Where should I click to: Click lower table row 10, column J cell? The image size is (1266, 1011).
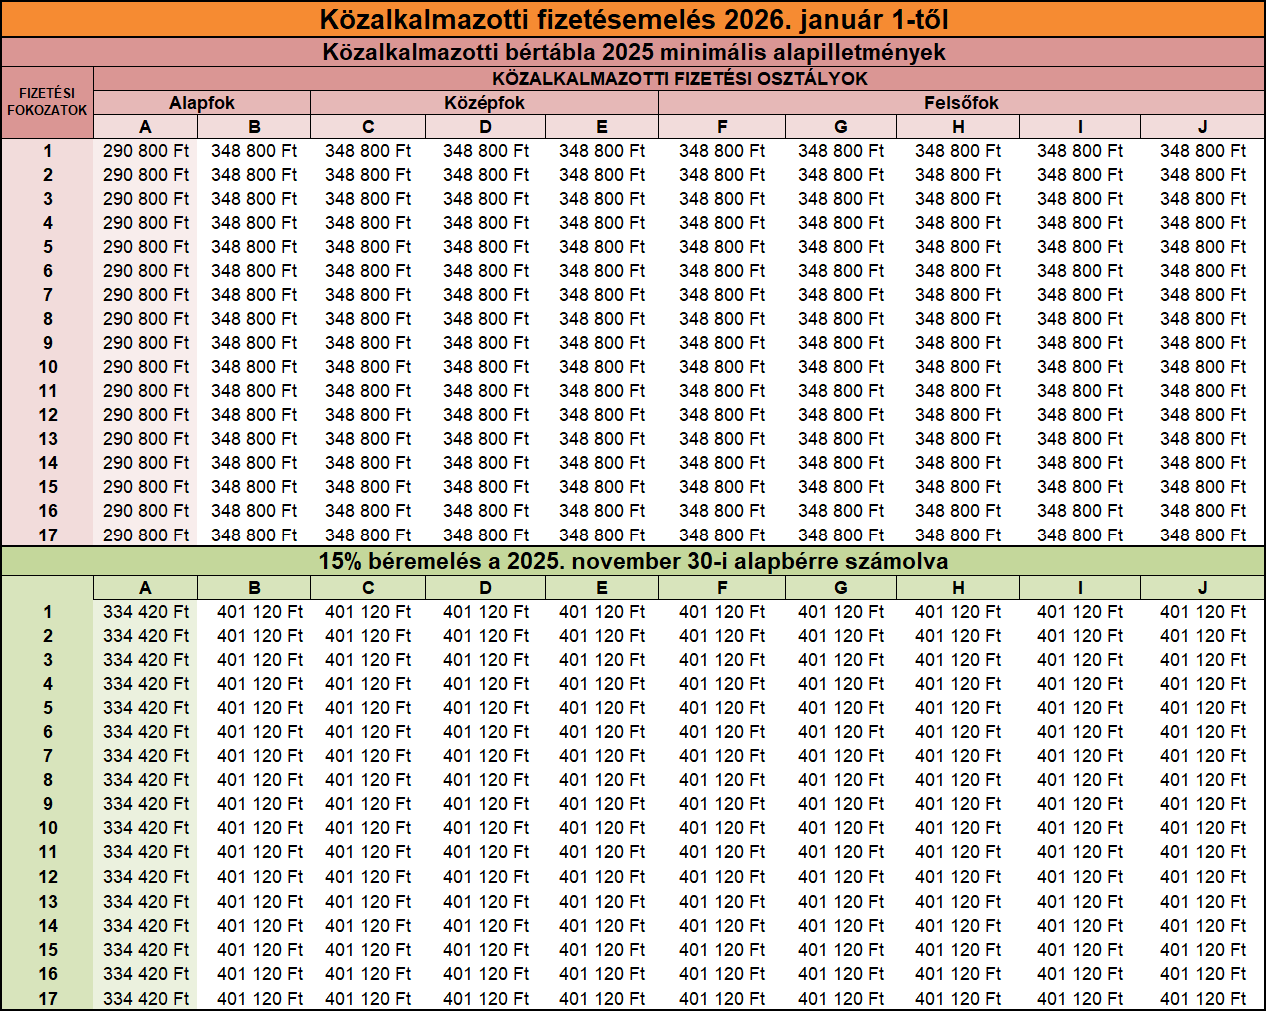1203,828
